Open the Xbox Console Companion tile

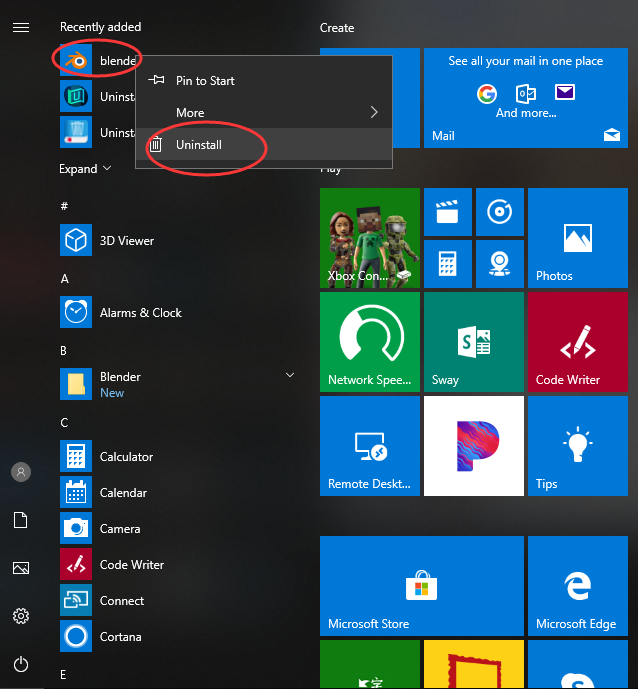(370, 238)
